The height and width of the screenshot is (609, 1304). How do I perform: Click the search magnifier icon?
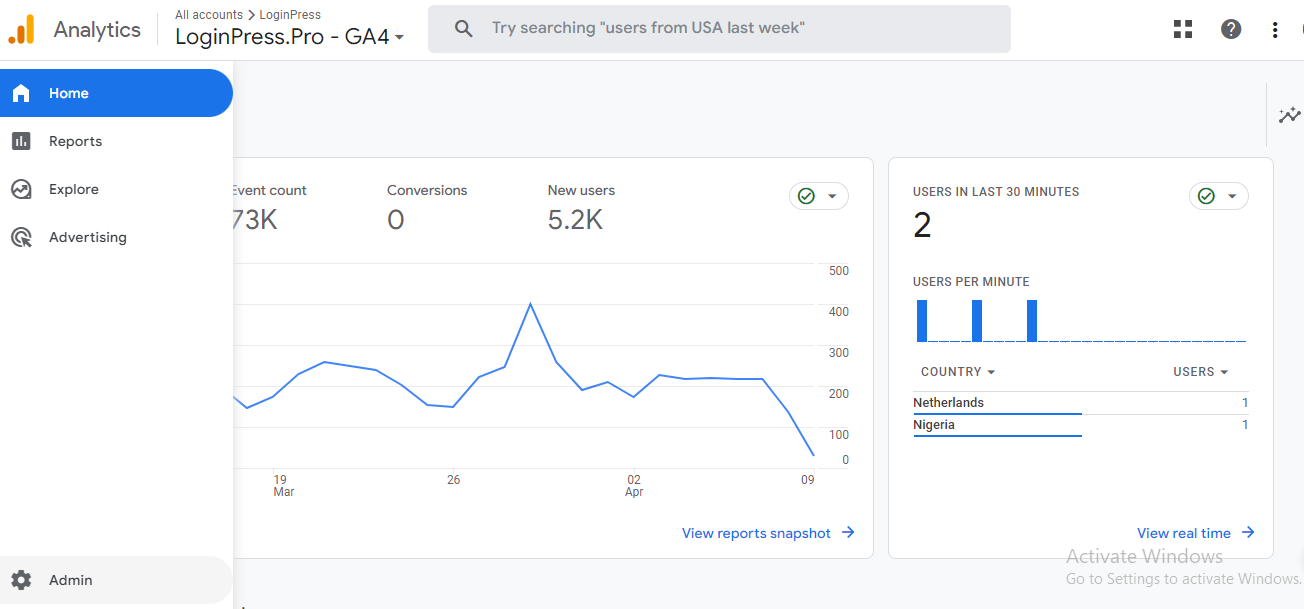tap(463, 28)
